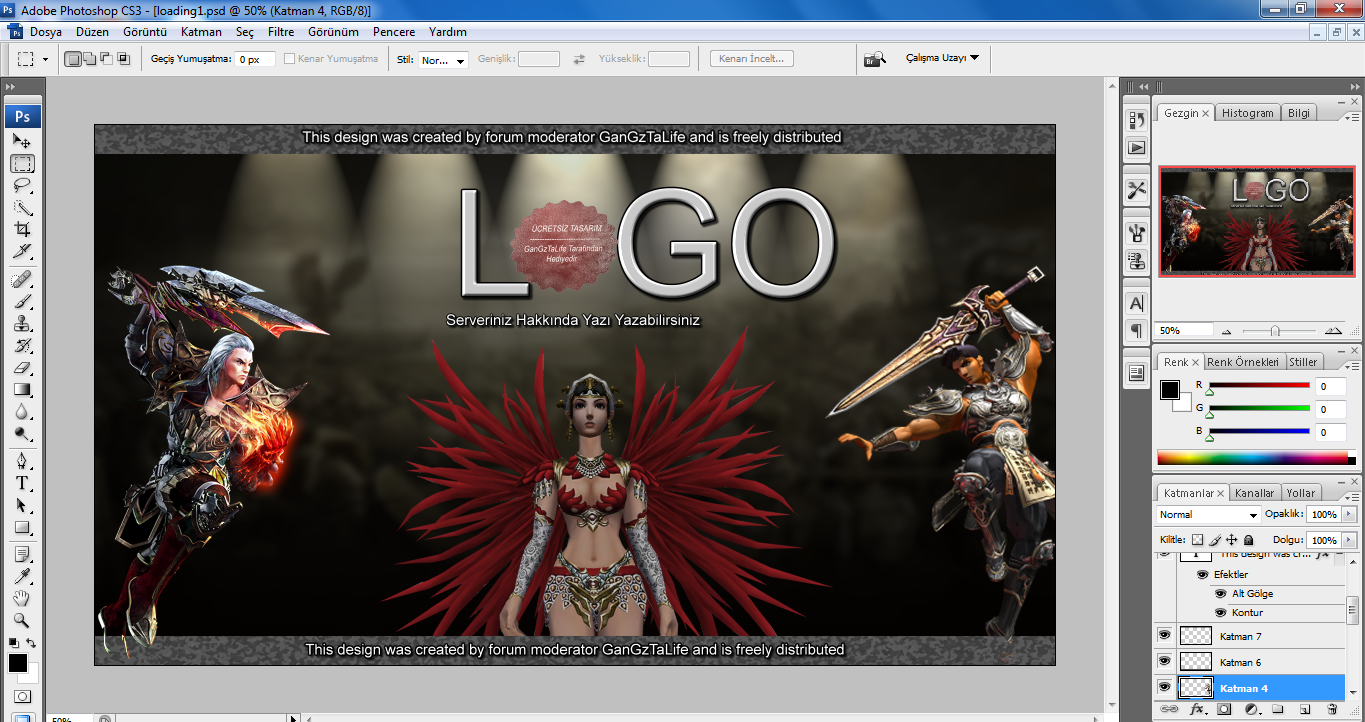1365x722 pixels.
Task: Click the delete layer trash icon
Action: tap(1332, 709)
